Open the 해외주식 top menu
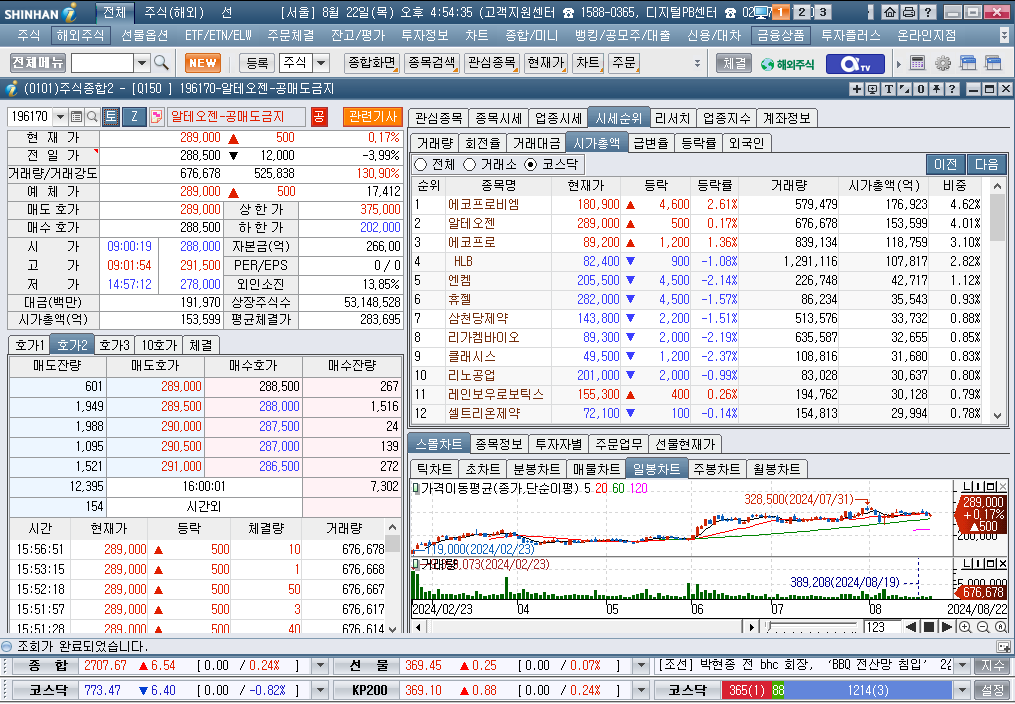1015x704 pixels. 80,35
